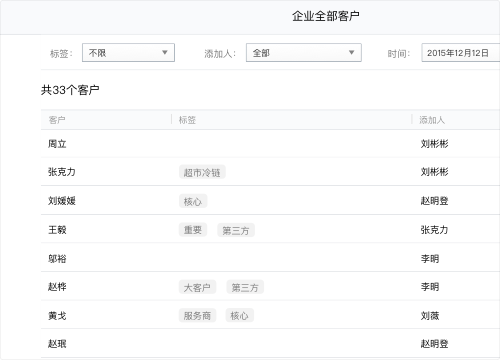Expand the 添加人 dropdown showing 全部
This screenshot has height=360, width=500.
304,53
